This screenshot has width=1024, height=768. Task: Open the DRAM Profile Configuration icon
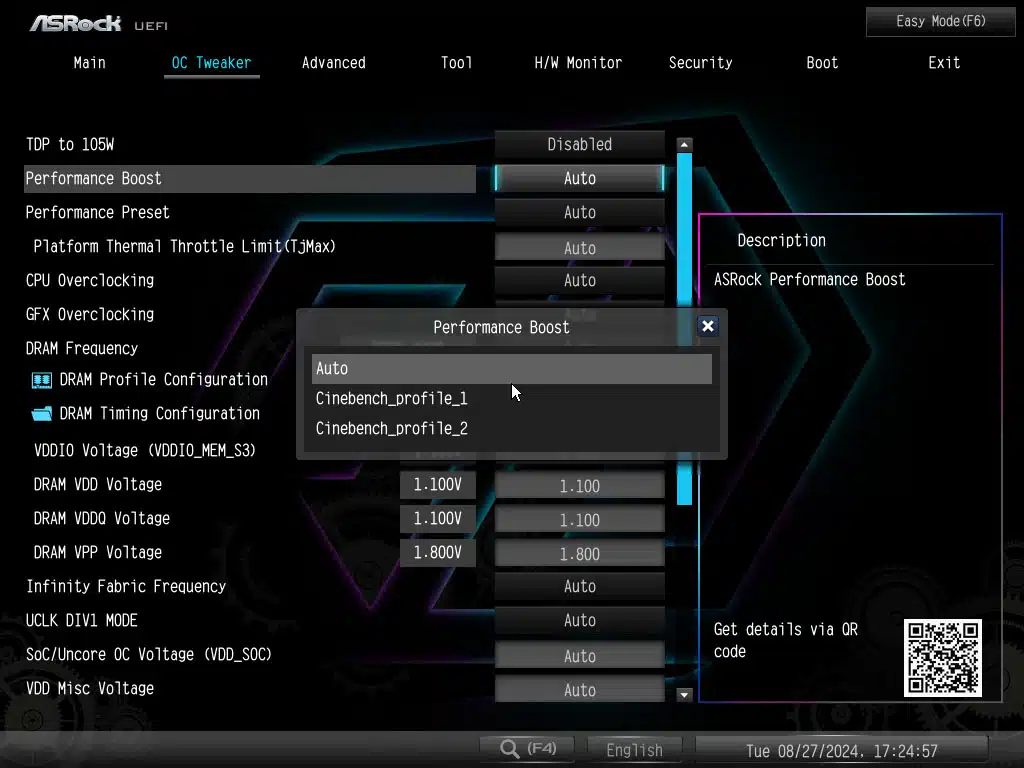tap(42, 380)
